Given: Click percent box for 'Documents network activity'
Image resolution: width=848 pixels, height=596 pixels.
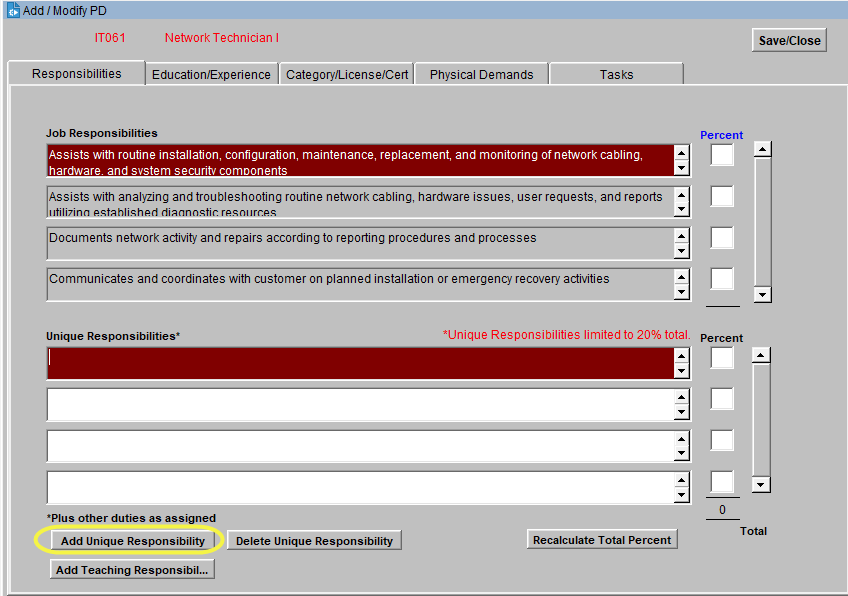Looking at the screenshot, I should (722, 237).
